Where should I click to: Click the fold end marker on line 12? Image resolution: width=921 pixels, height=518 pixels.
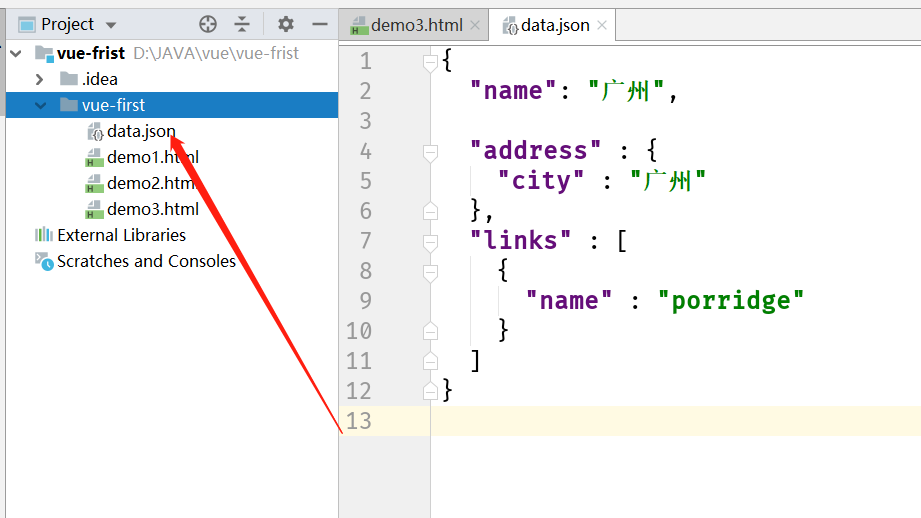[x=430, y=391]
